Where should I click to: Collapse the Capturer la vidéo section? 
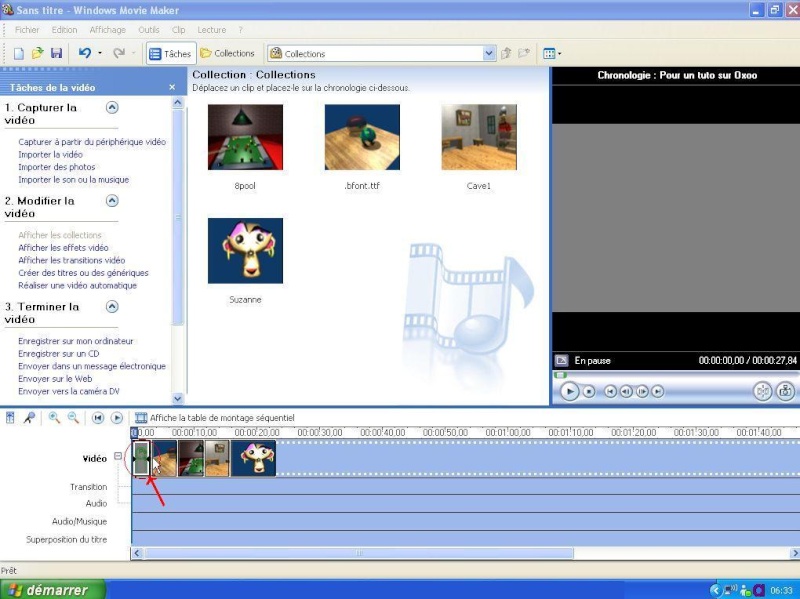coord(112,107)
